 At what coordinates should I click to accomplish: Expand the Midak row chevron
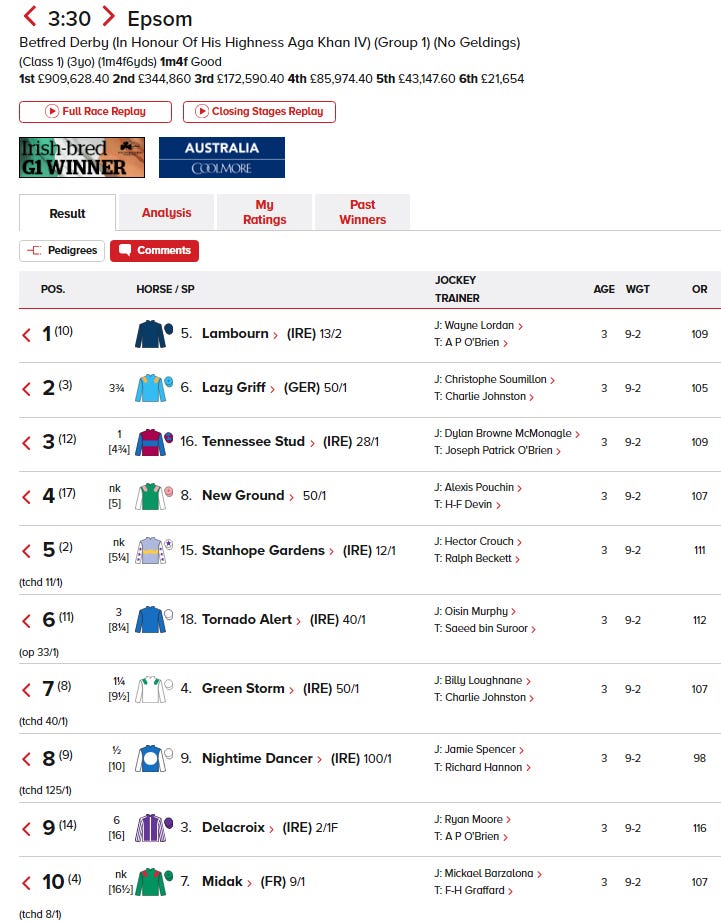(x=26, y=882)
